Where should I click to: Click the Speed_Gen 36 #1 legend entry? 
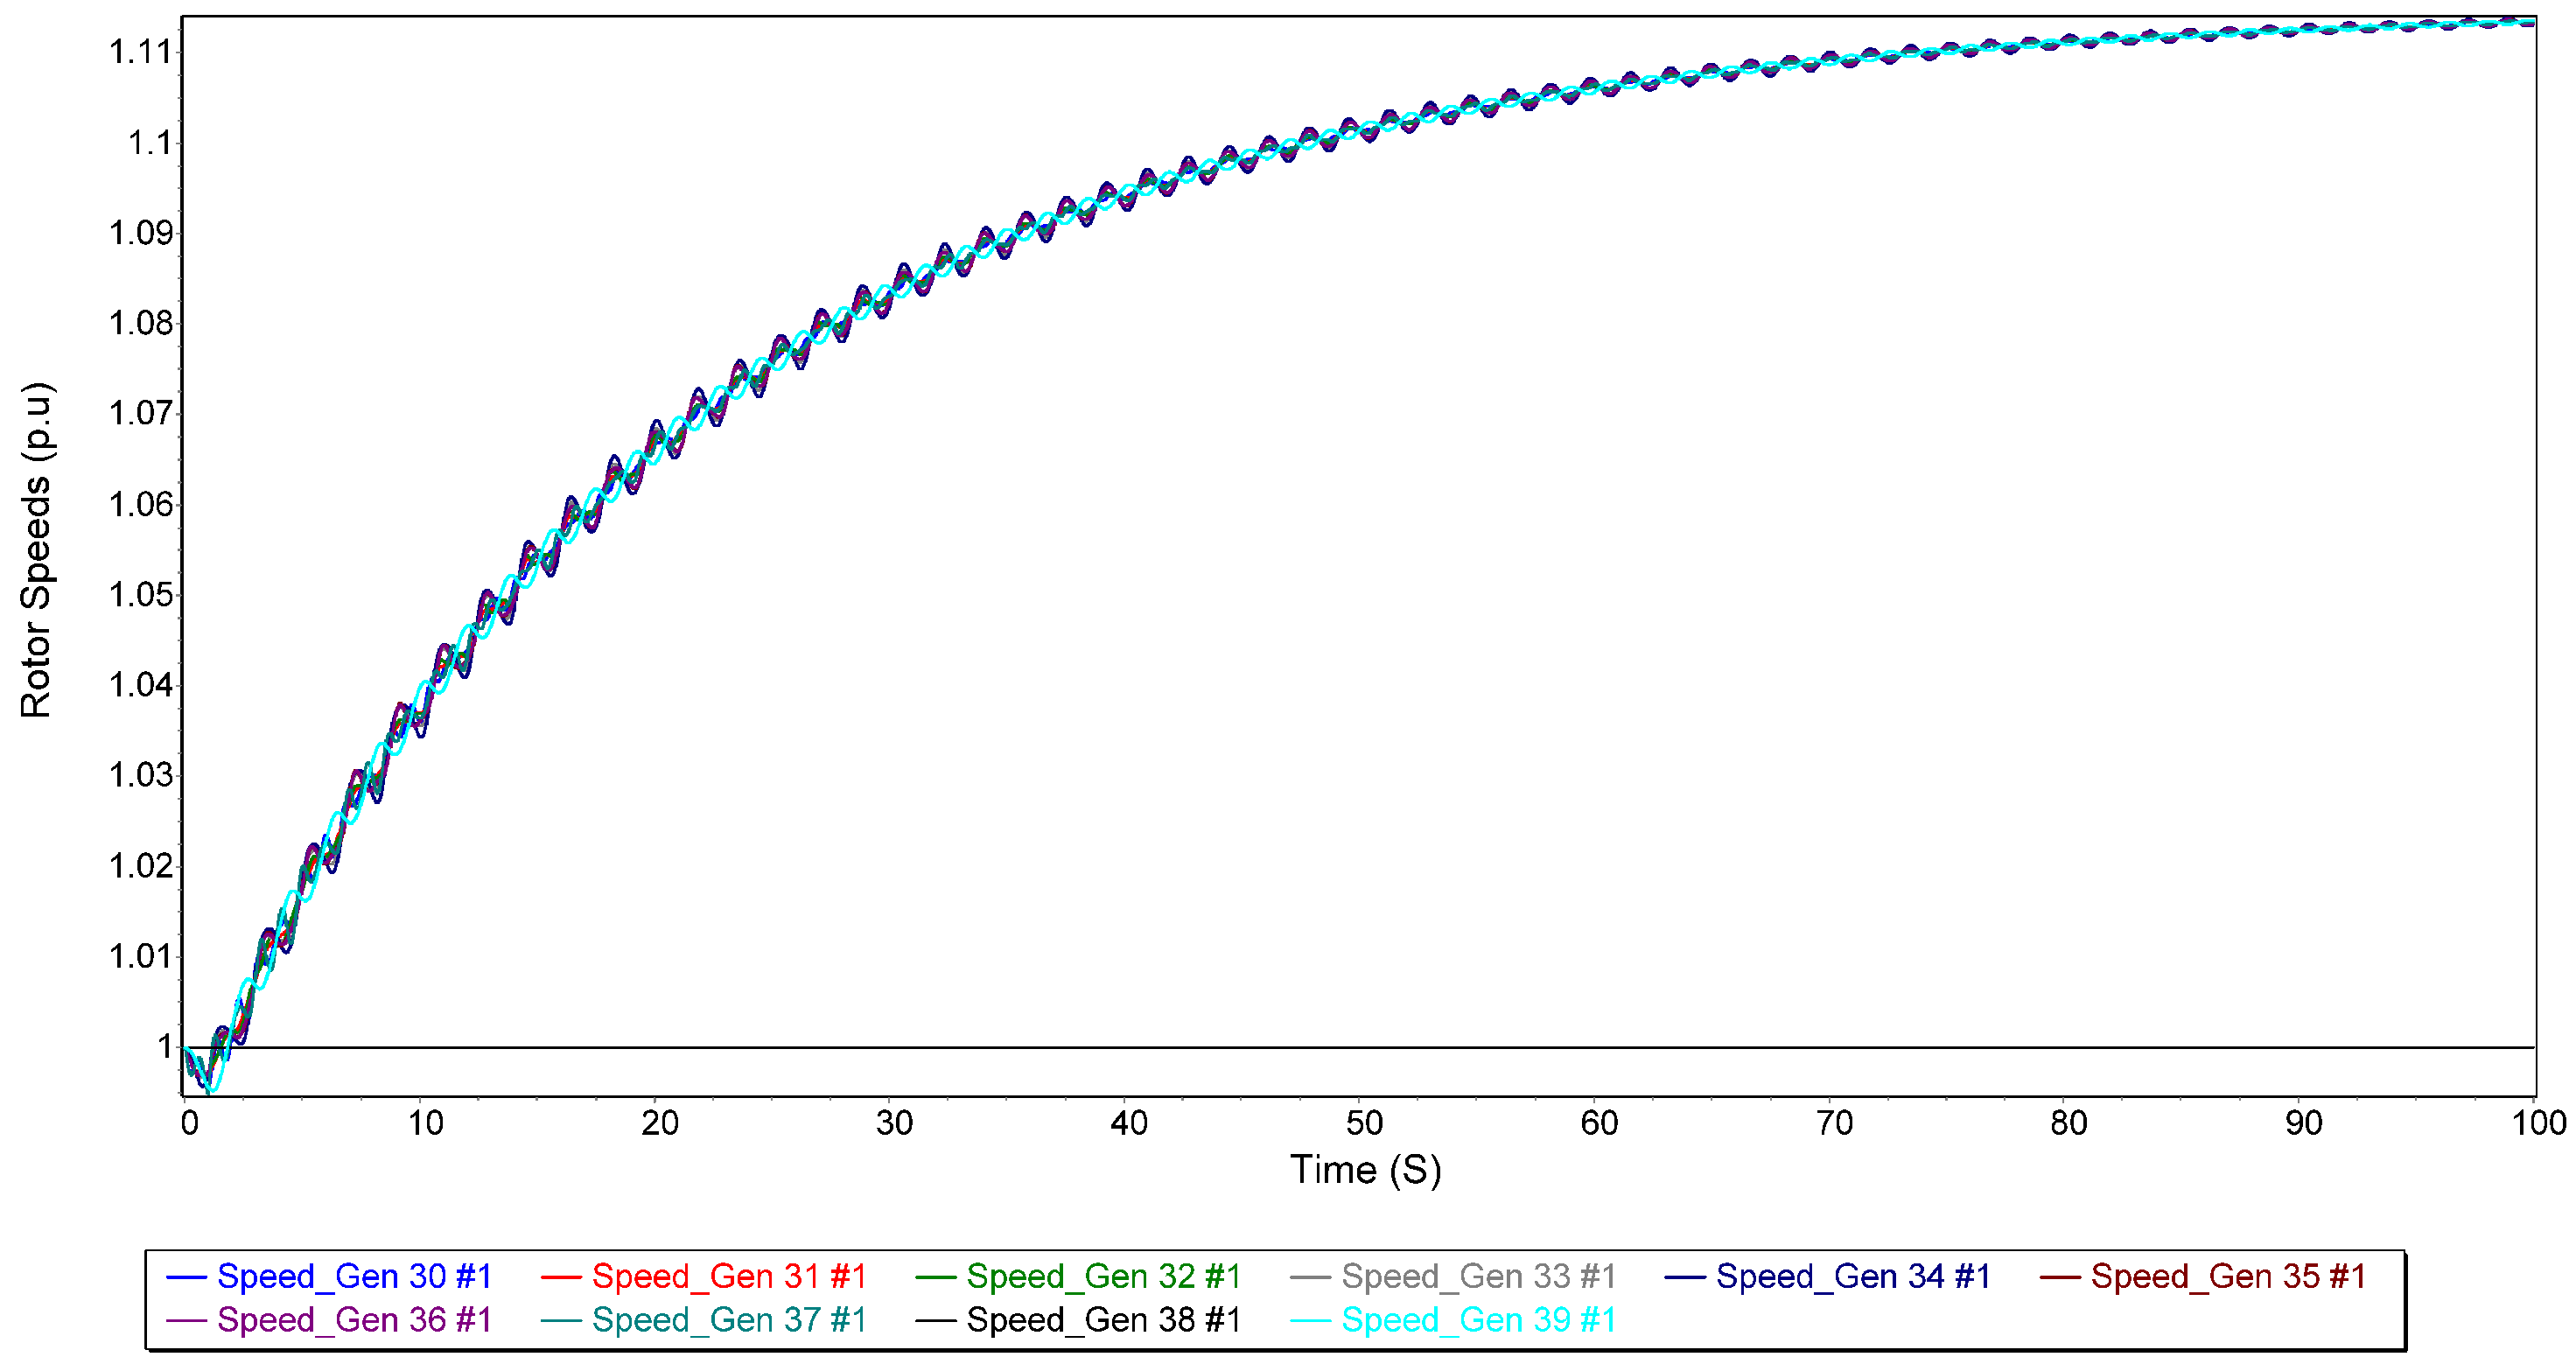tap(354, 1321)
